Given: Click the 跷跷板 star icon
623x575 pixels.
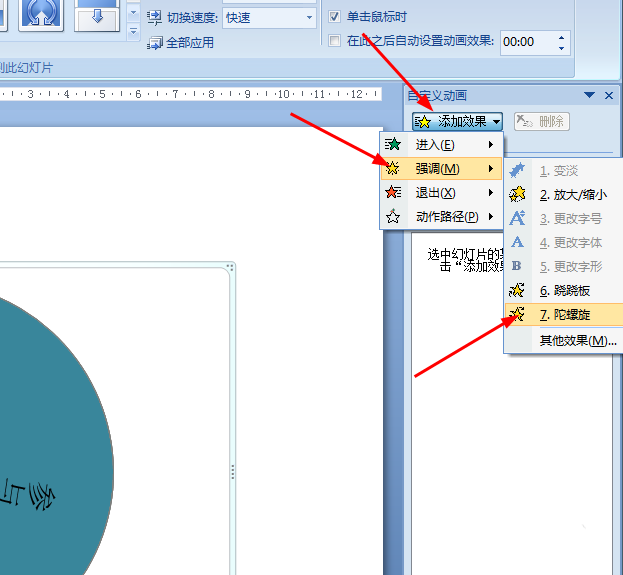Looking at the screenshot, I should point(517,290).
